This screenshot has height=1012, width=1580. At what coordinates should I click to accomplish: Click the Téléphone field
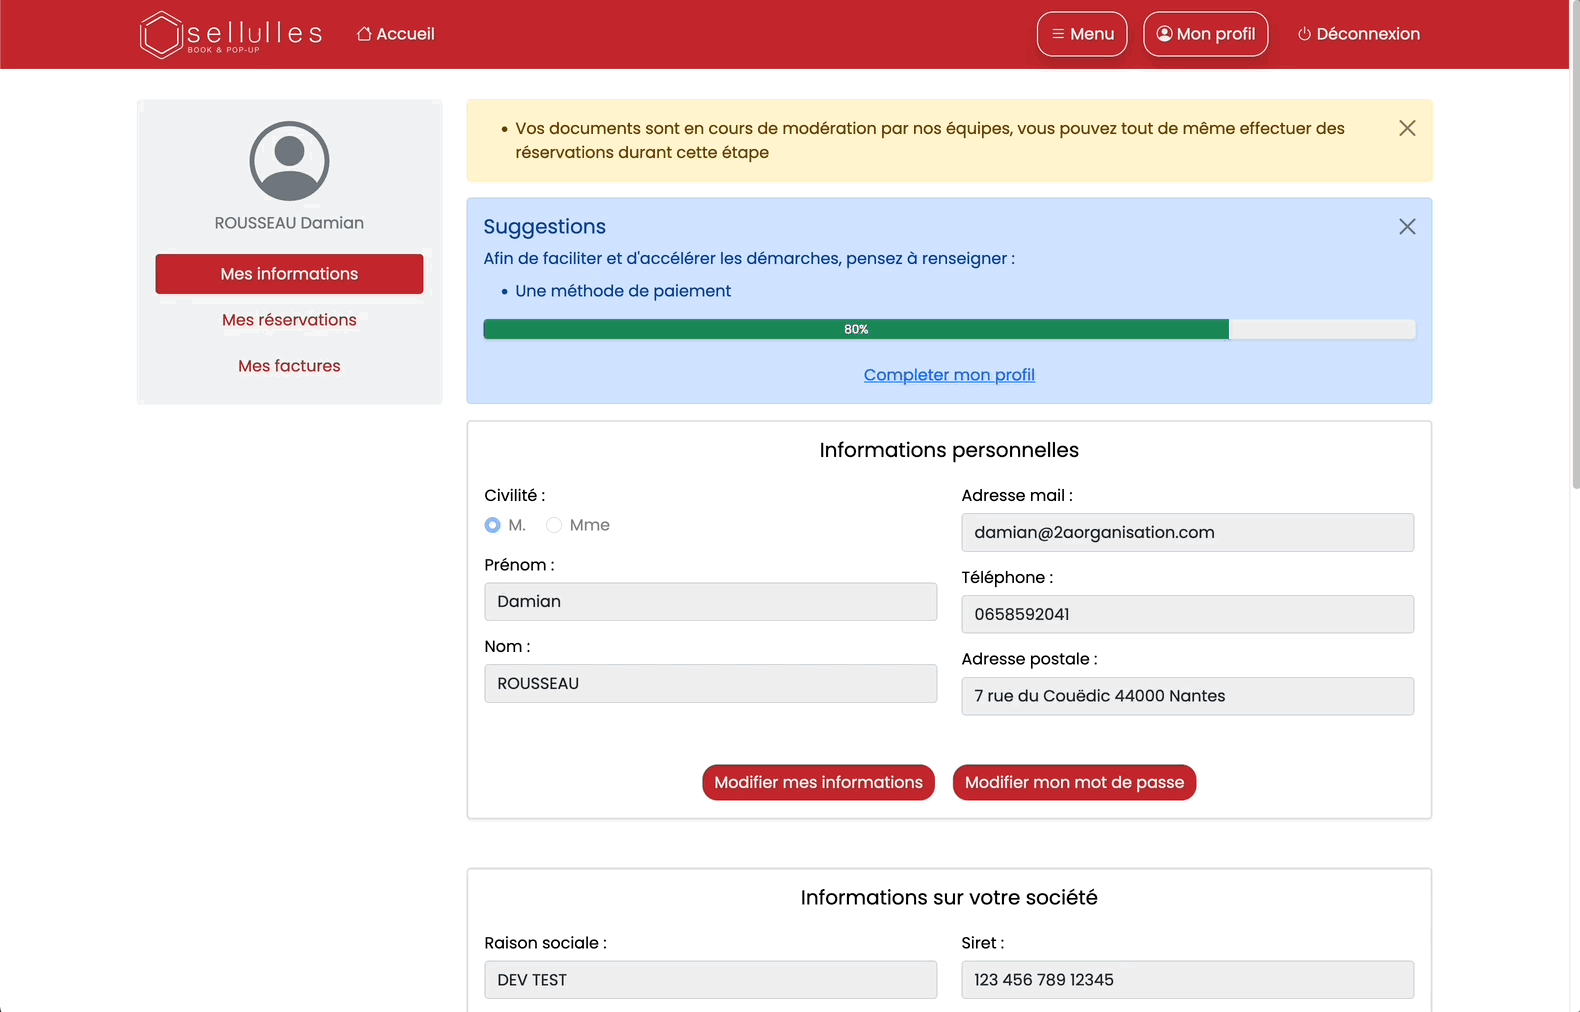pos(1188,615)
